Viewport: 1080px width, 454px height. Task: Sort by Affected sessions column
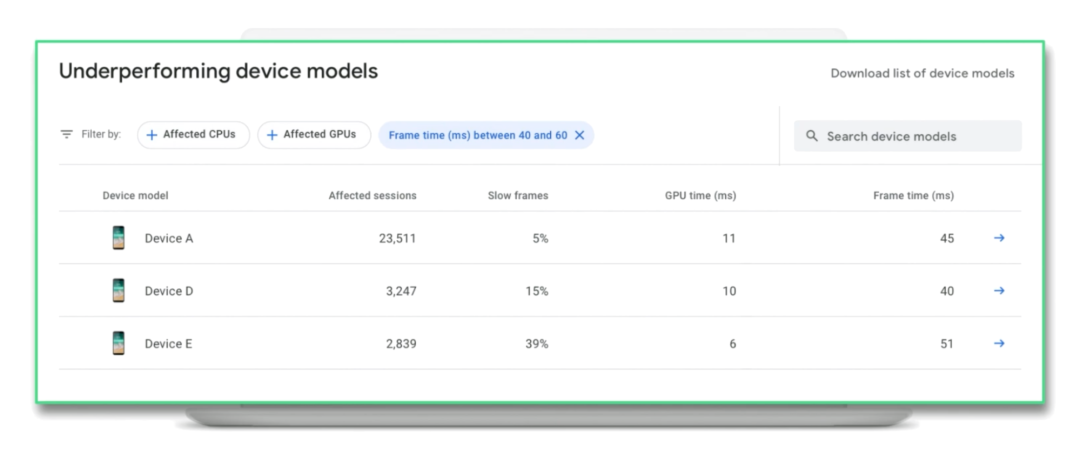(372, 196)
